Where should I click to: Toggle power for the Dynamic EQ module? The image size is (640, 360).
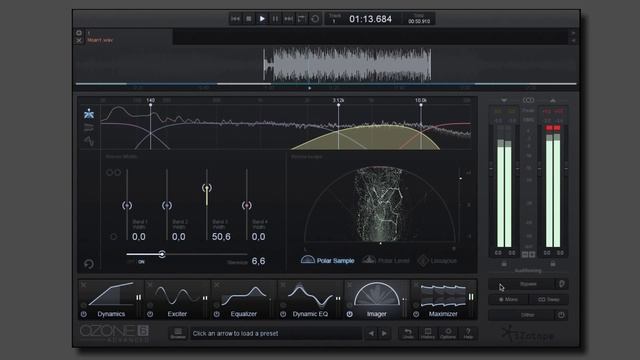283,314
